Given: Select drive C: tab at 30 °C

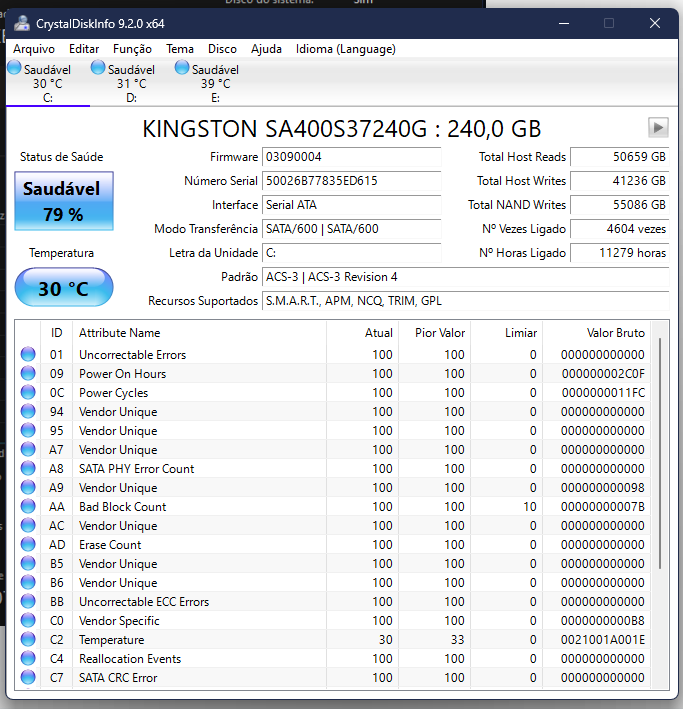Looking at the screenshot, I should click(x=48, y=83).
